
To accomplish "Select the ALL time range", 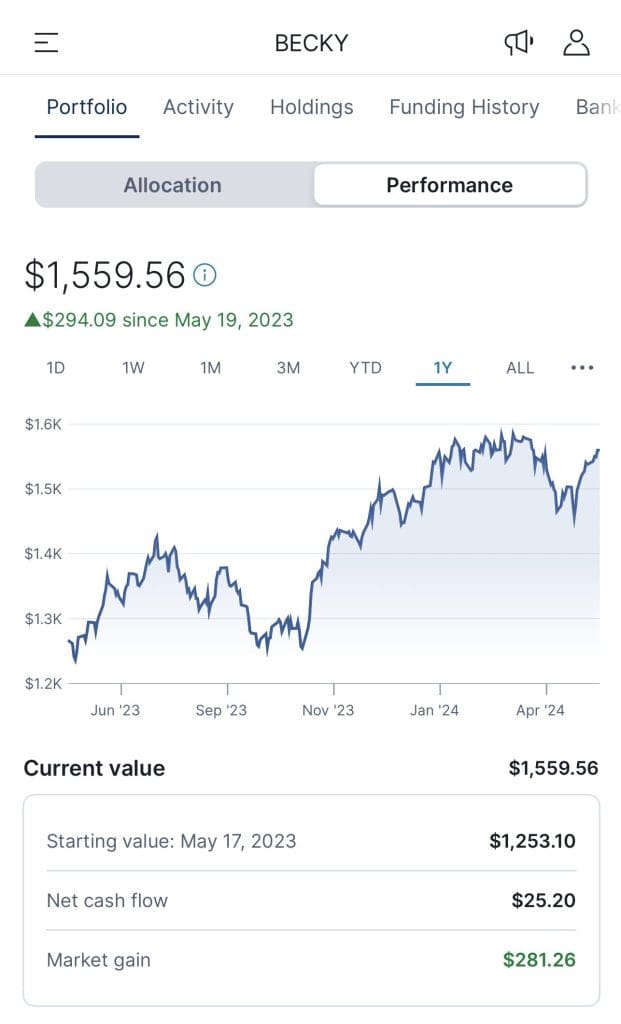I will pos(520,367).
